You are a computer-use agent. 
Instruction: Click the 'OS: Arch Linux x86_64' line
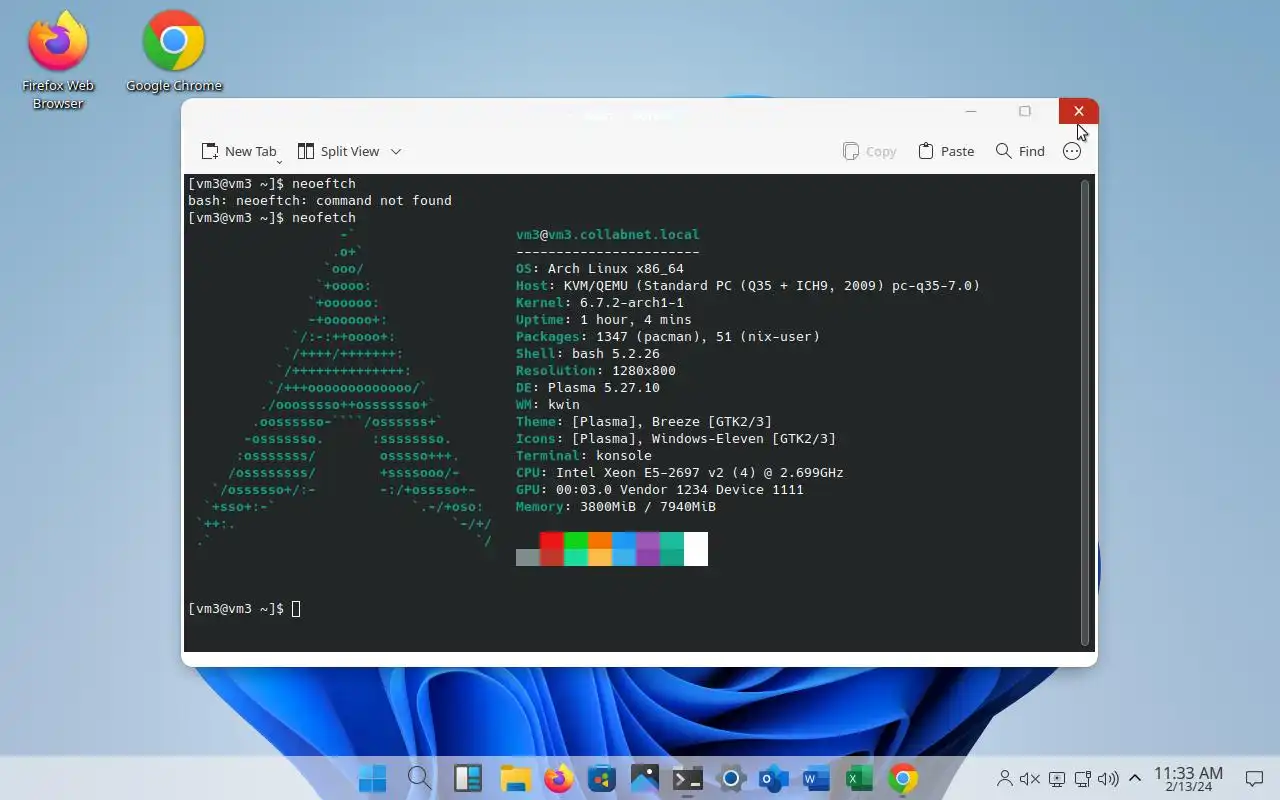[600, 269]
